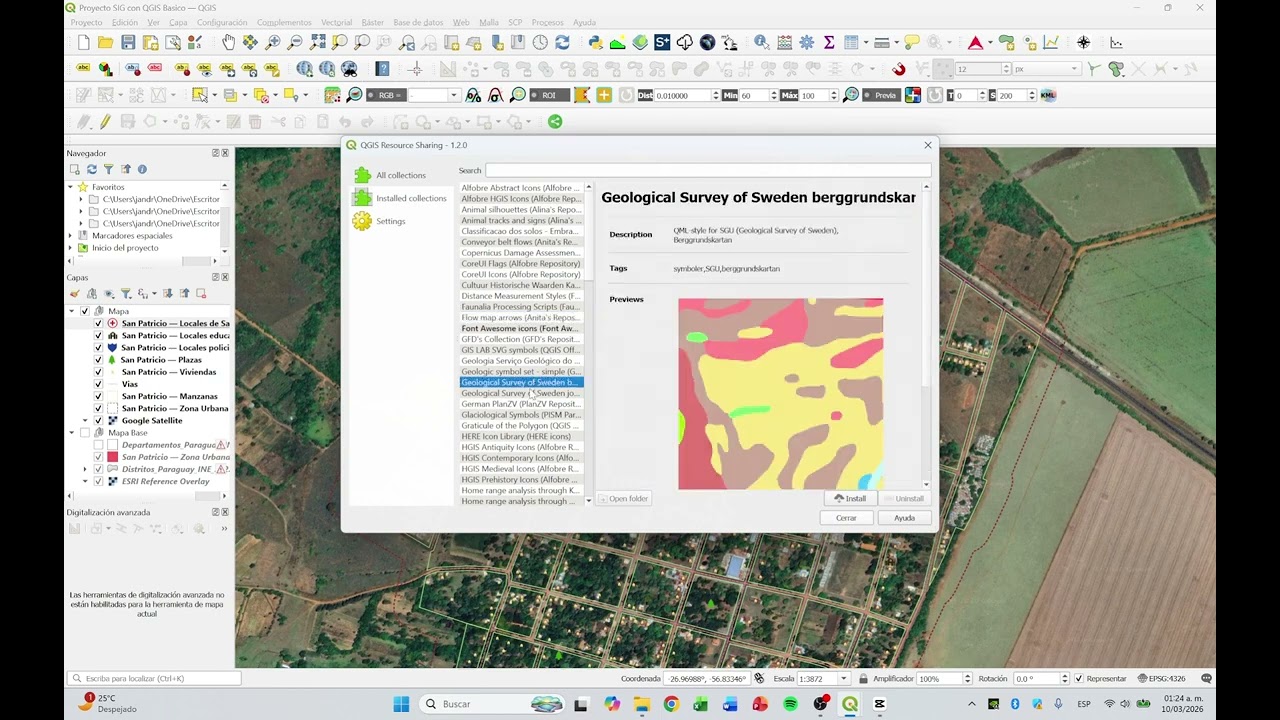Toggle the Google Satellite layer checkbox
This screenshot has height=720, width=1280.
[x=98, y=421]
